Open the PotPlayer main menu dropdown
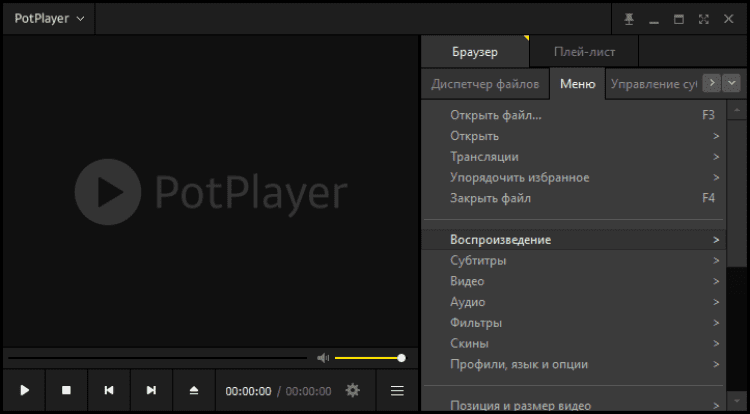Image resolution: width=750 pixels, height=414 pixels. 49,19
